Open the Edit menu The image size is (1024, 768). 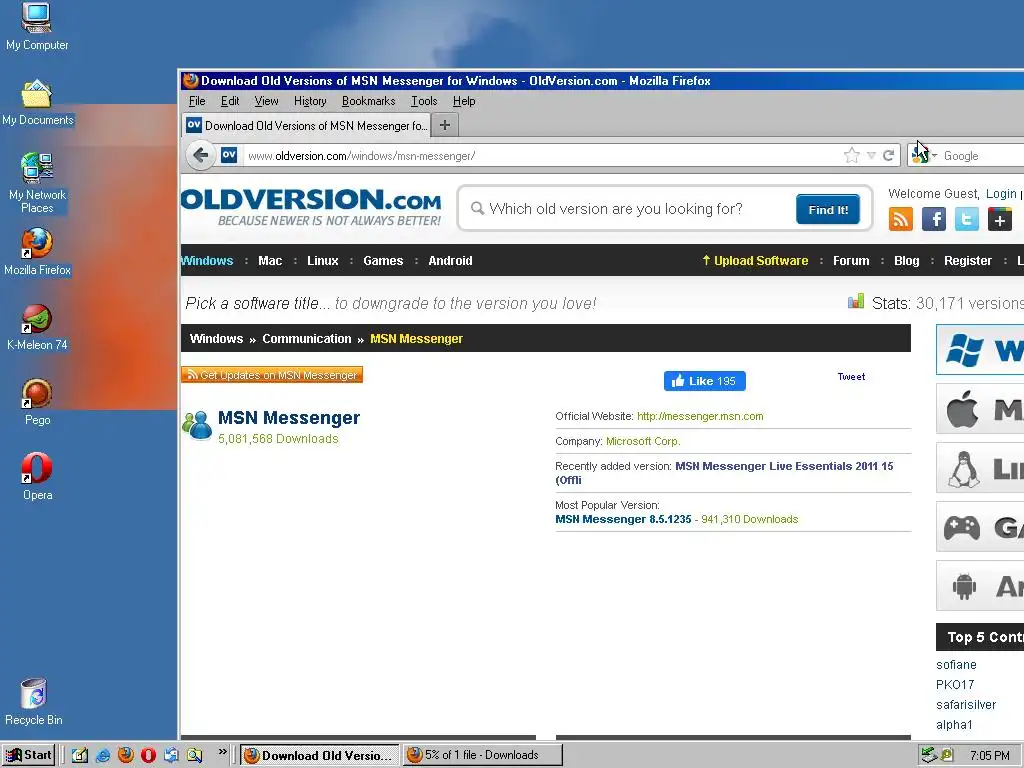click(230, 101)
